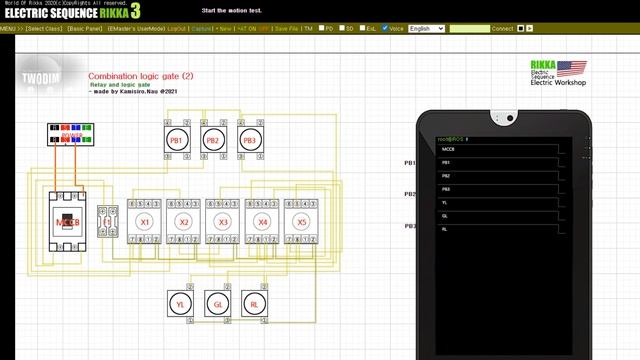Click the Electric Sequence Rikka 3 logo
640x360 pixels.
[72, 12]
